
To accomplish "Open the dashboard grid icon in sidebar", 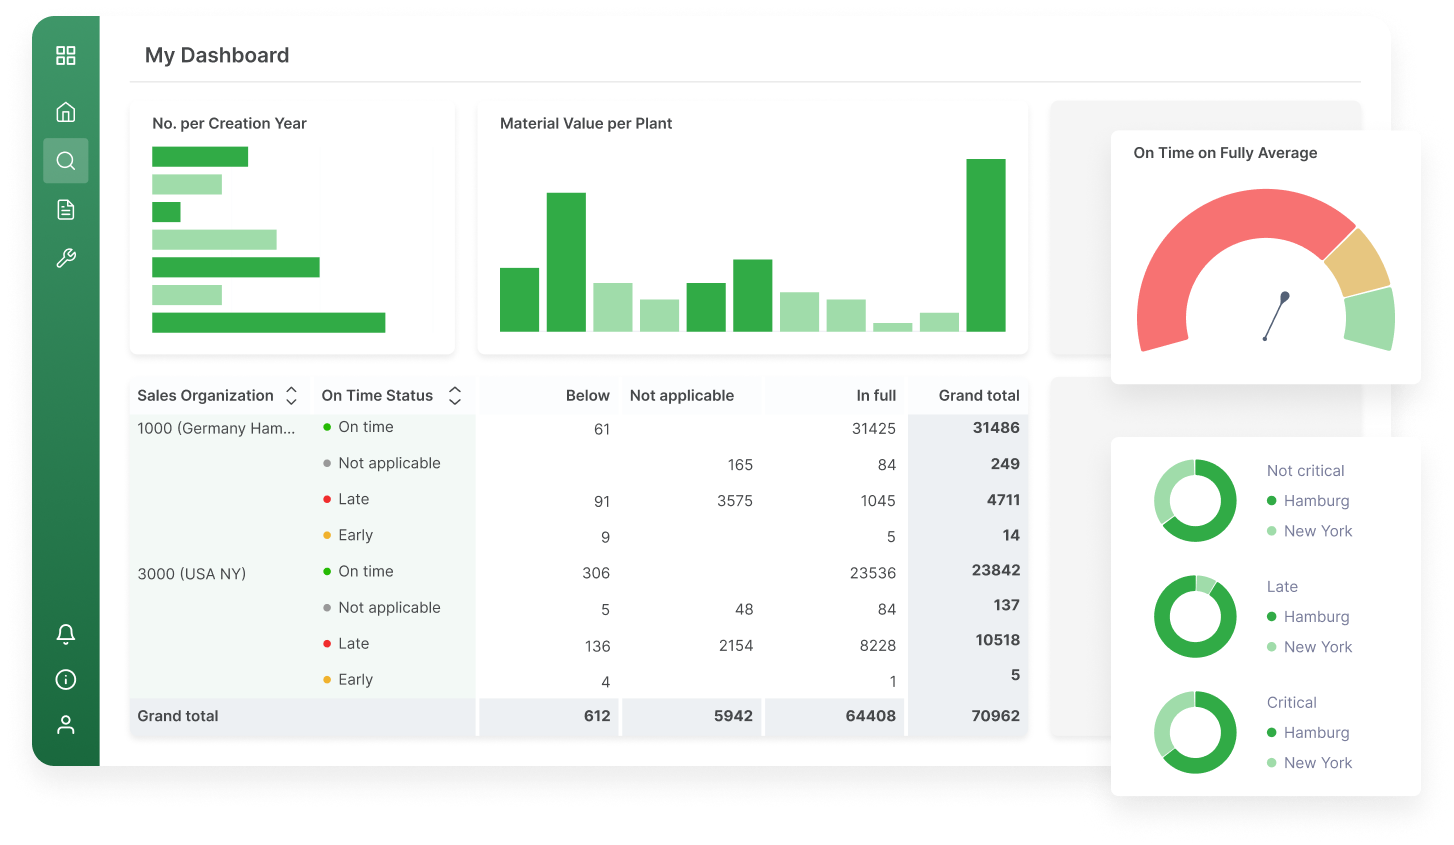I will click(x=66, y=56).
